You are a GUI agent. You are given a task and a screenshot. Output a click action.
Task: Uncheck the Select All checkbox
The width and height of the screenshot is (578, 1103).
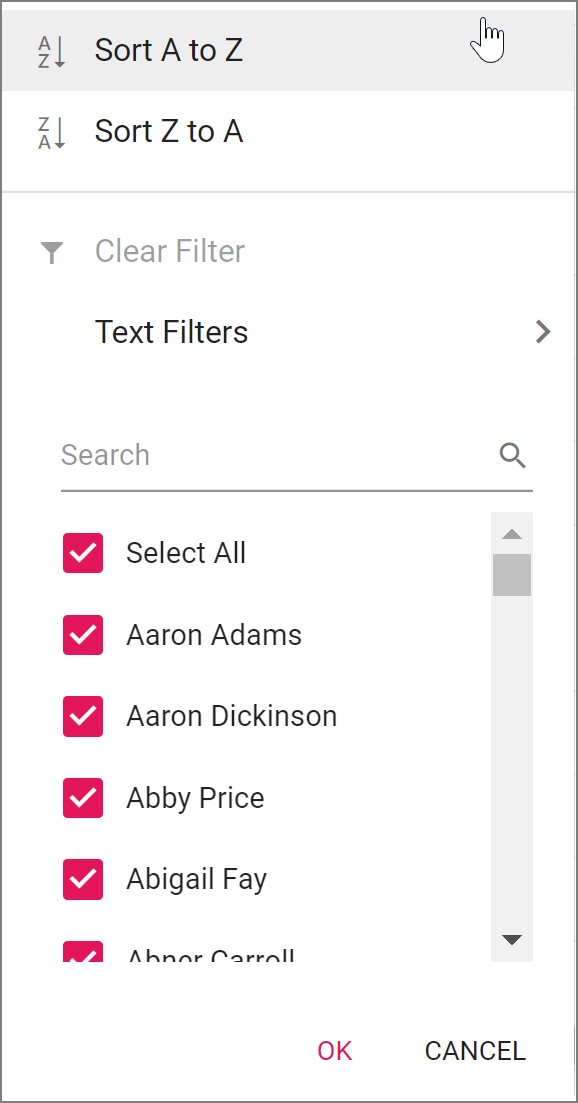(x=83, y=553)
